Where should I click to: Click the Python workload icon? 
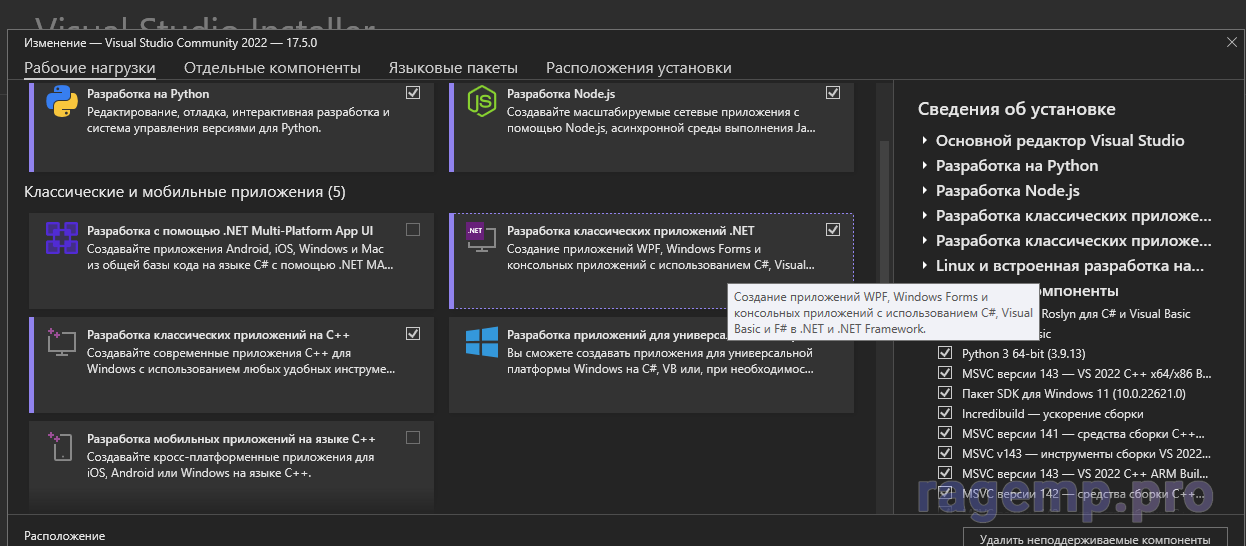(62, 103)
